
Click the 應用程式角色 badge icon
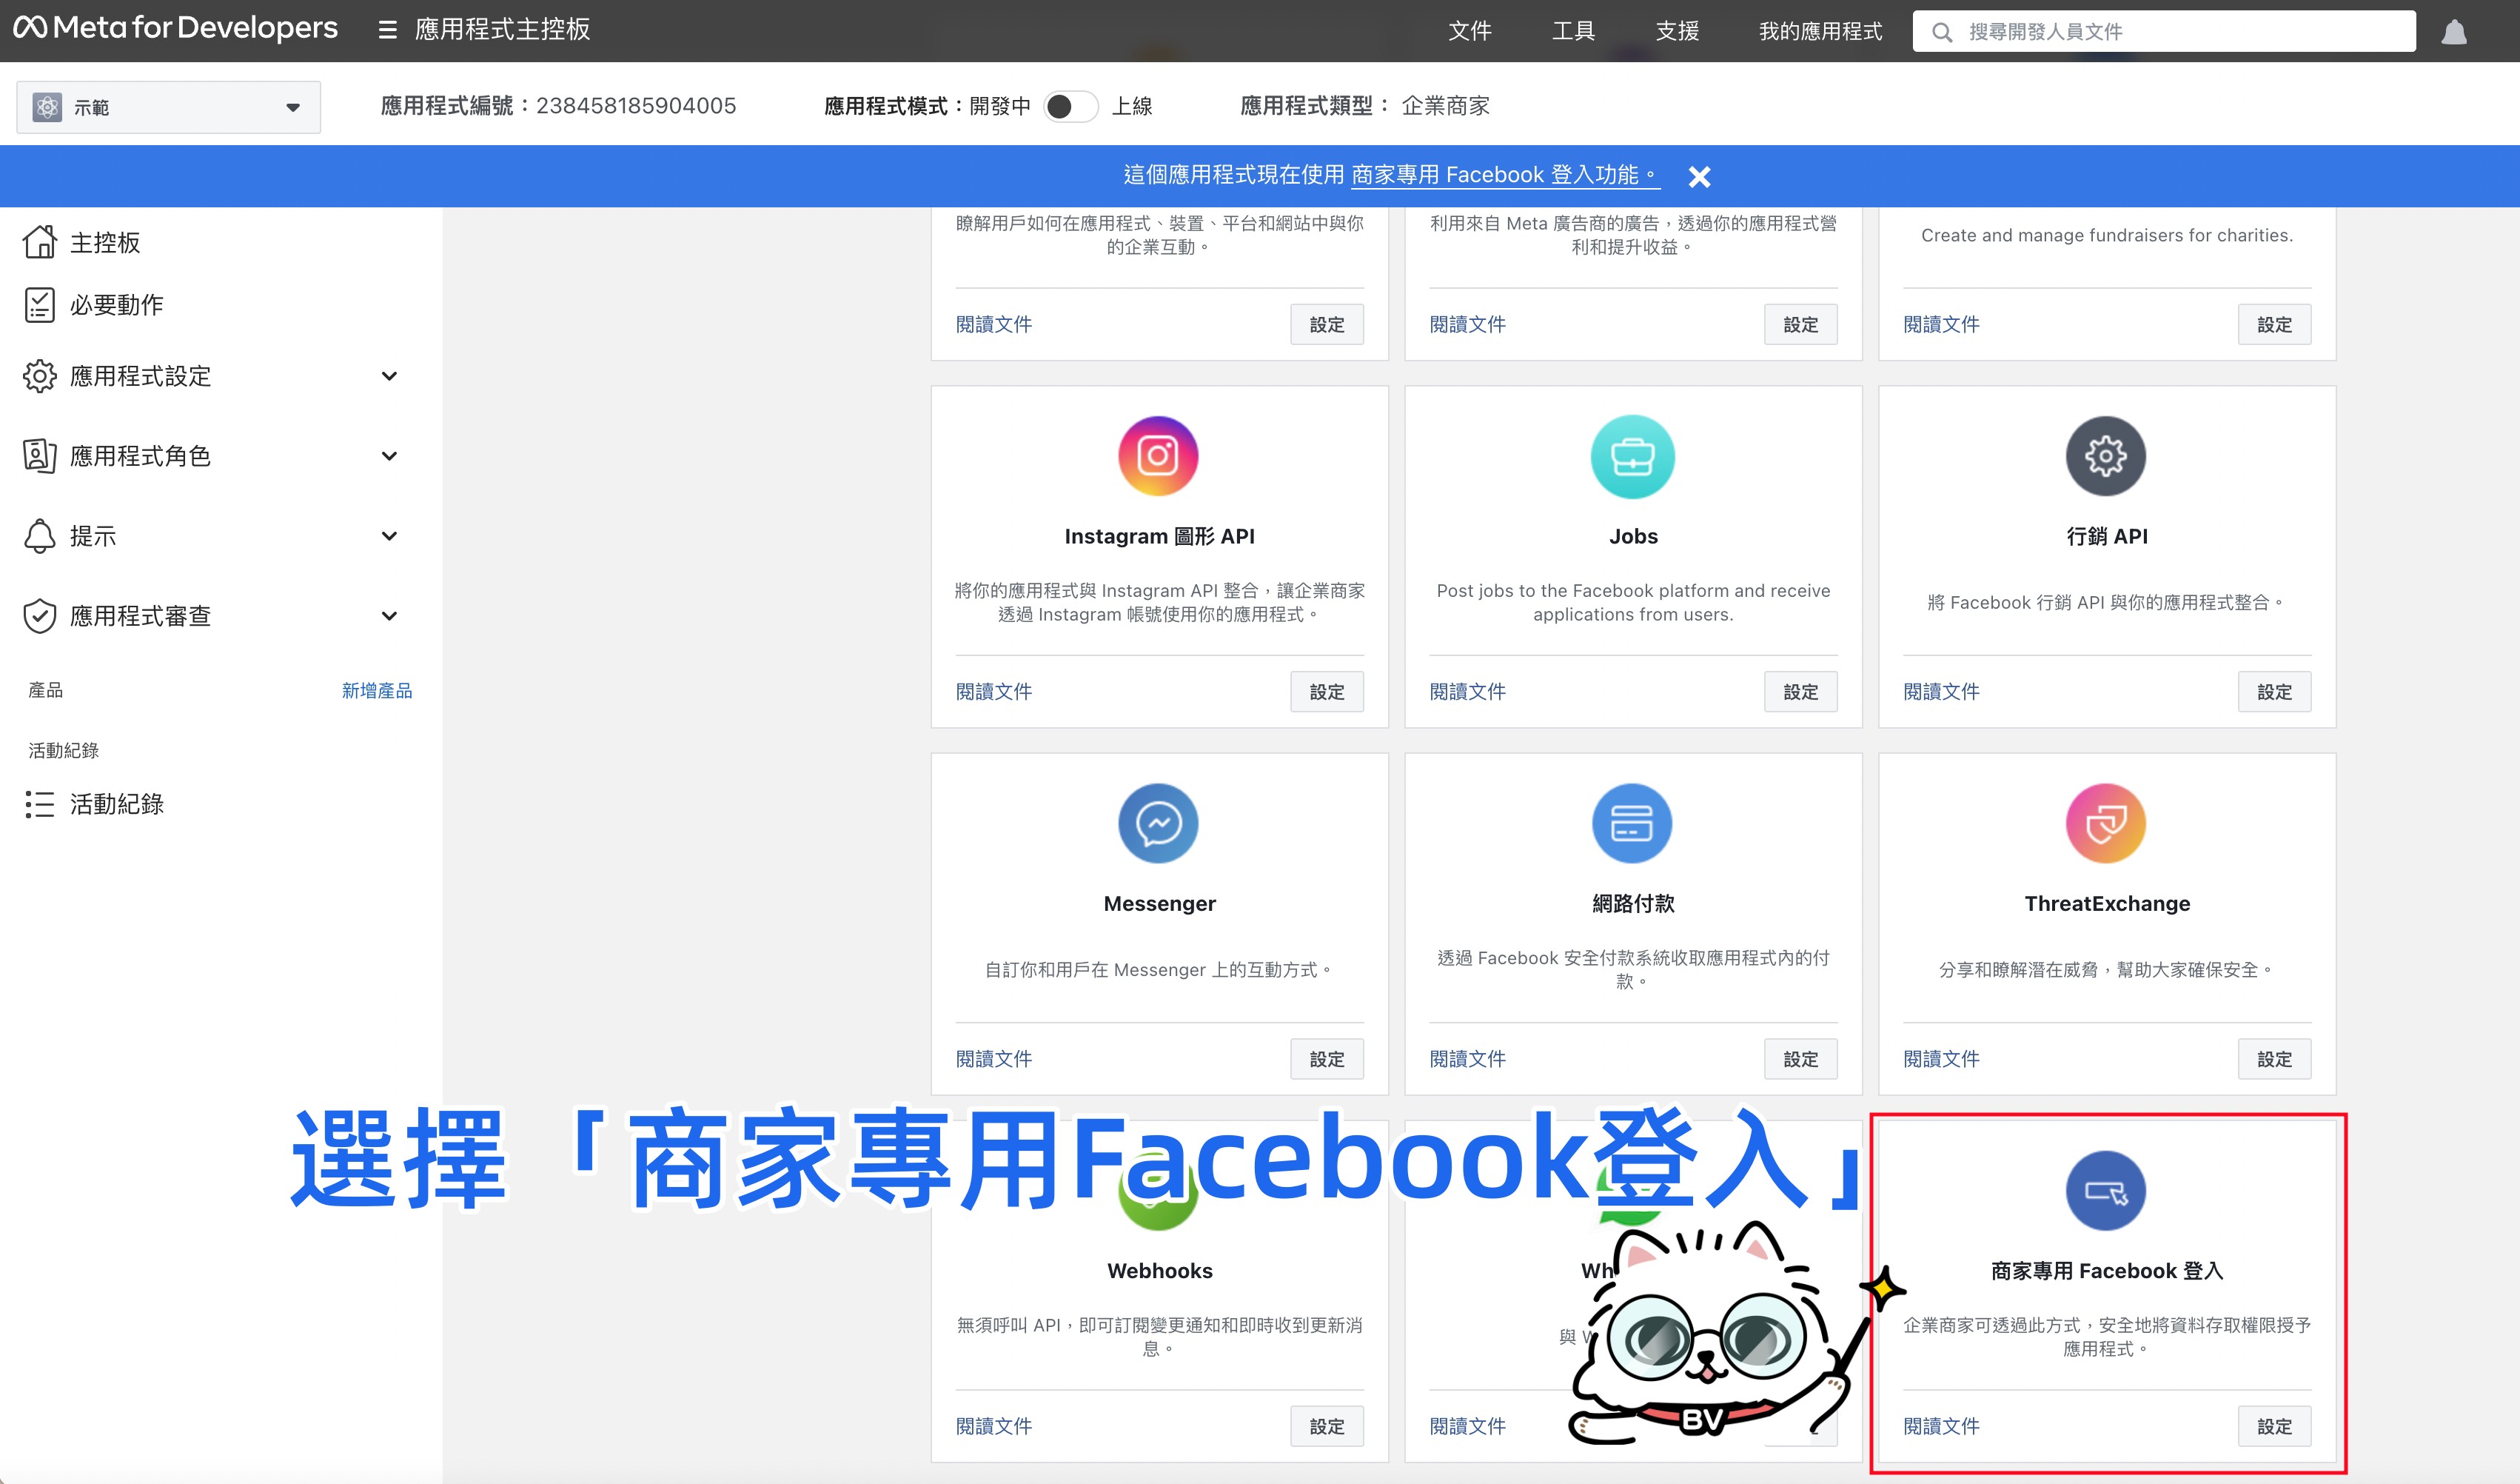[x=40, y=456]
